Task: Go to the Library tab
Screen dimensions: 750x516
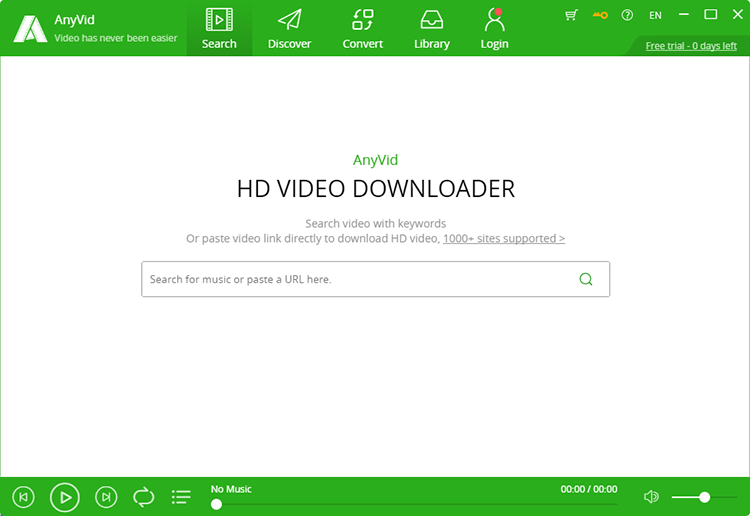Action: point(431,29)
